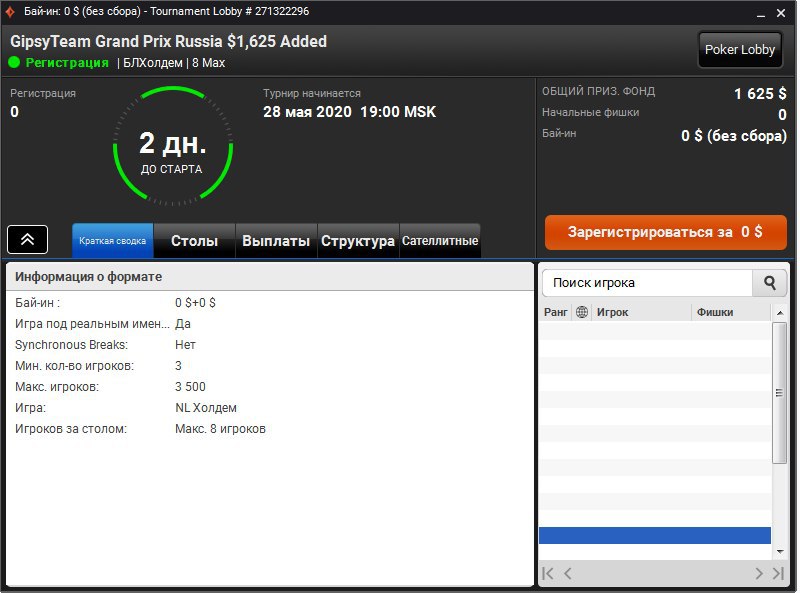Image resolution: width=800 pixels, height=593 pixels.
Task: Click the player list scrollbar thumb
Action: [x=779, y=393]
